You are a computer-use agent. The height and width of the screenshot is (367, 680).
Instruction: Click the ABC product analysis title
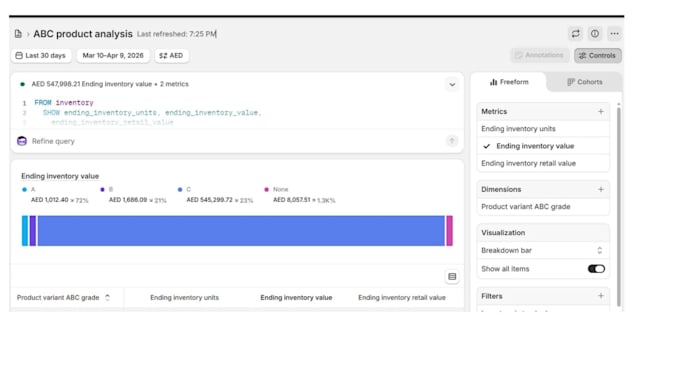[x=83, y=34]
